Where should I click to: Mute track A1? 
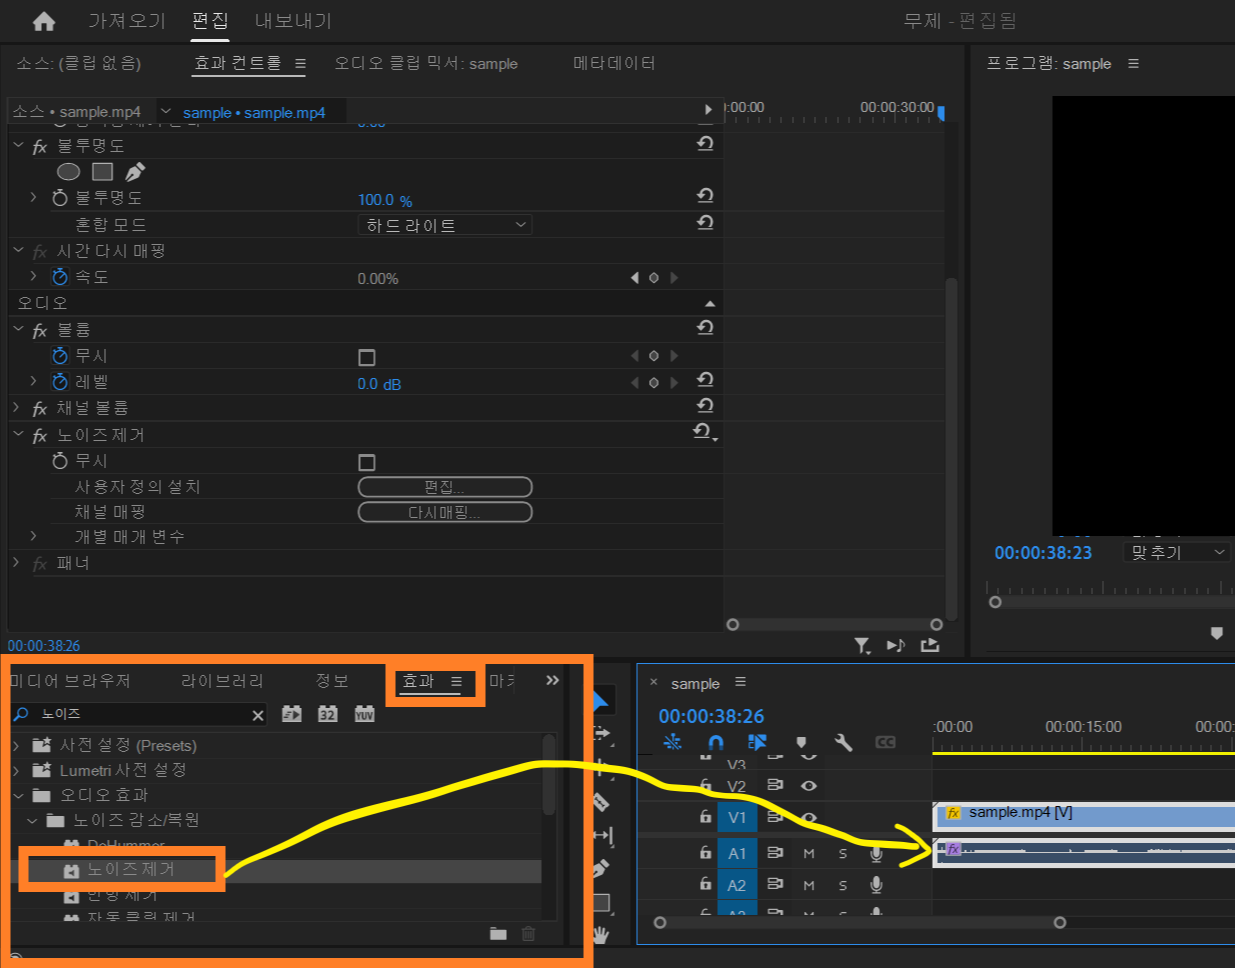[809, 854]
